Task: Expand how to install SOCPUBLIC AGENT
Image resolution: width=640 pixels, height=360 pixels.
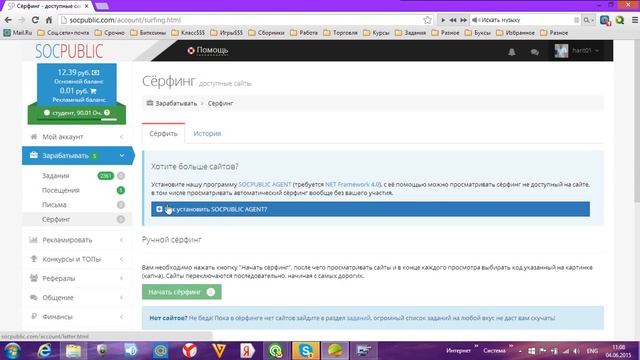Action: 370,209
